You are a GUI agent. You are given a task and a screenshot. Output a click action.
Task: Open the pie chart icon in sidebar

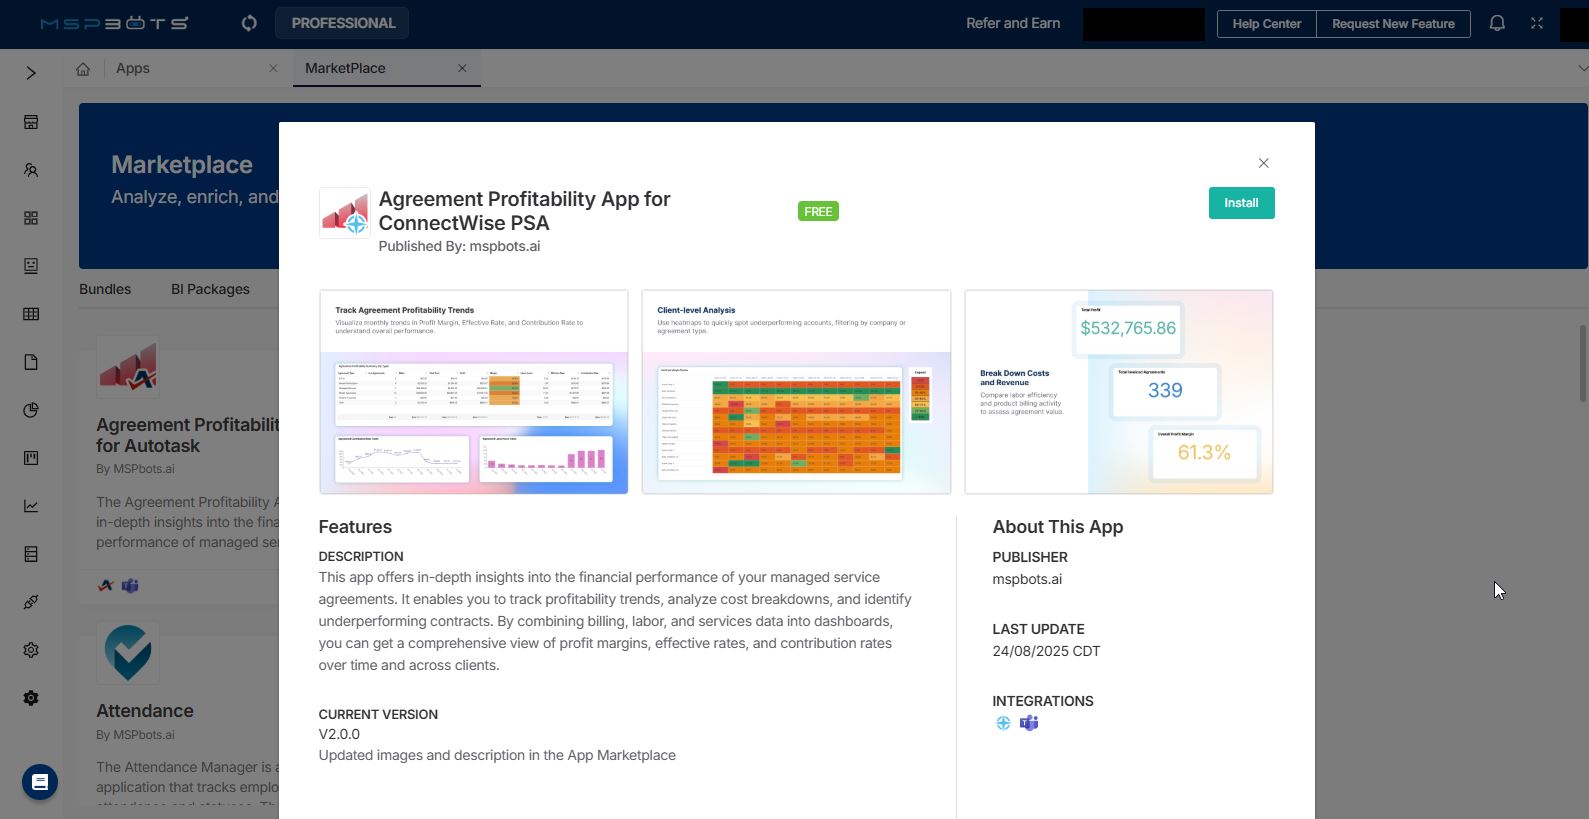[x=31, y=410]
